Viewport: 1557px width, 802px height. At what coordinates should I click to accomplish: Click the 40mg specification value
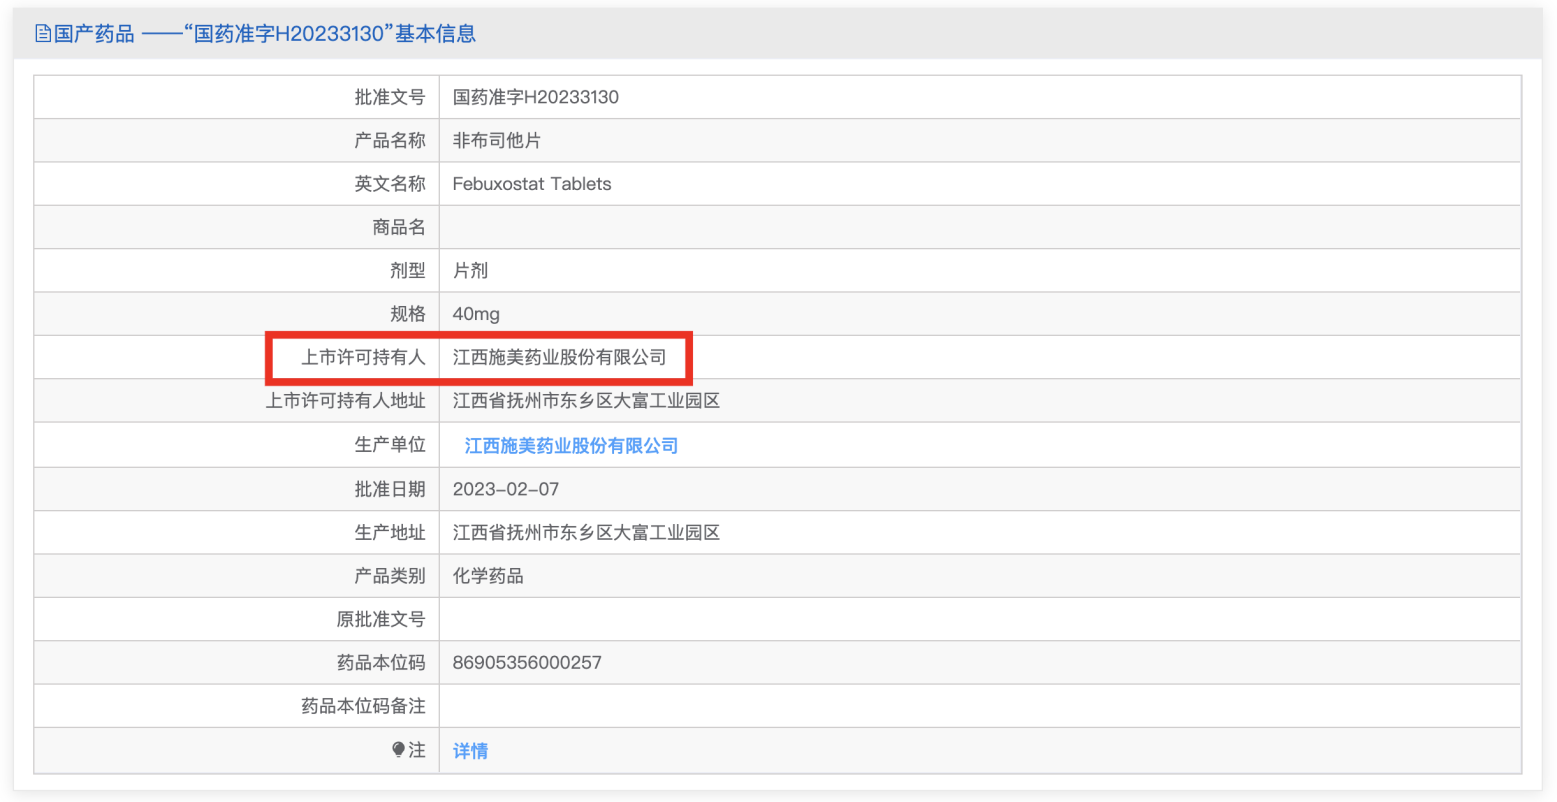(x=476, y=314)
